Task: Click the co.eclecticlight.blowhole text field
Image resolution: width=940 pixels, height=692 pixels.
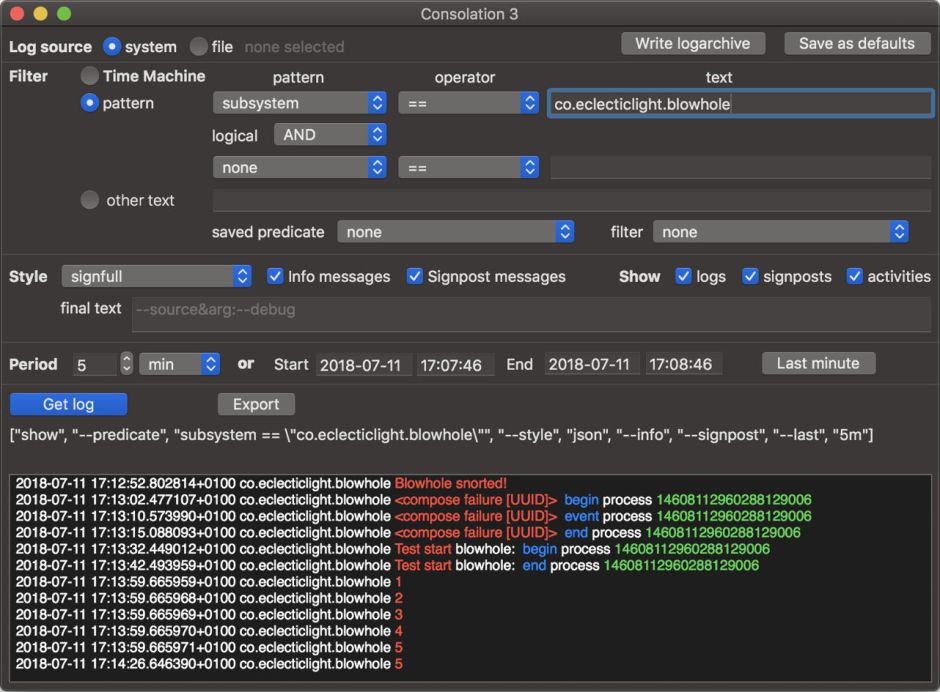Action: click(740, 103)
